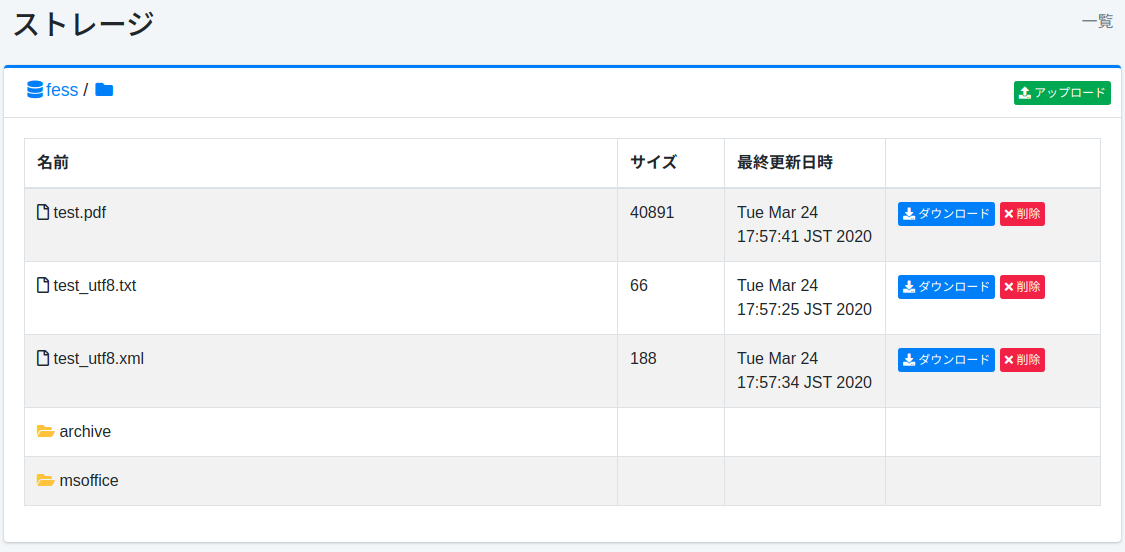Click the database icon beside fess
The width and height of the screenshot is (1125, 552).
click(35, 90)
